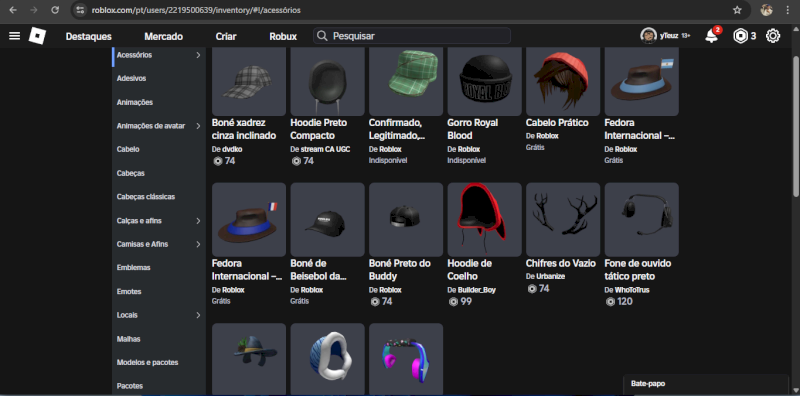Select Pacotes category in sidebar
Viewport: 800px width, 396px height.
tap(130, 386)
